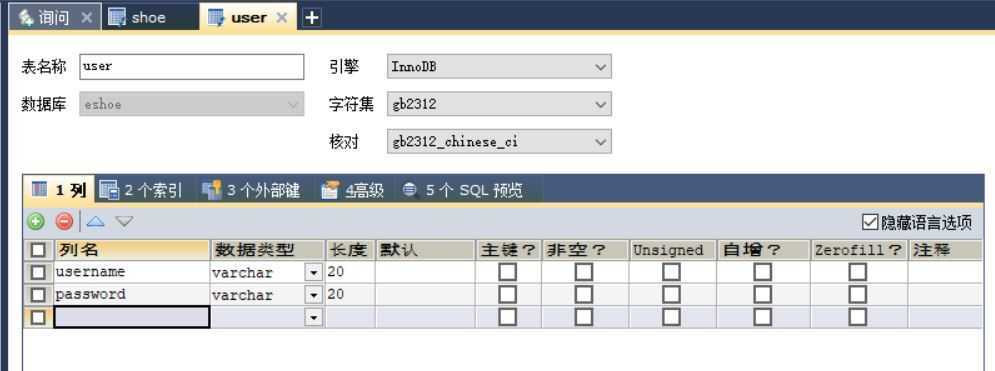Click the length 20 cell for password
The image size is (995, 371).
[350, 295]
